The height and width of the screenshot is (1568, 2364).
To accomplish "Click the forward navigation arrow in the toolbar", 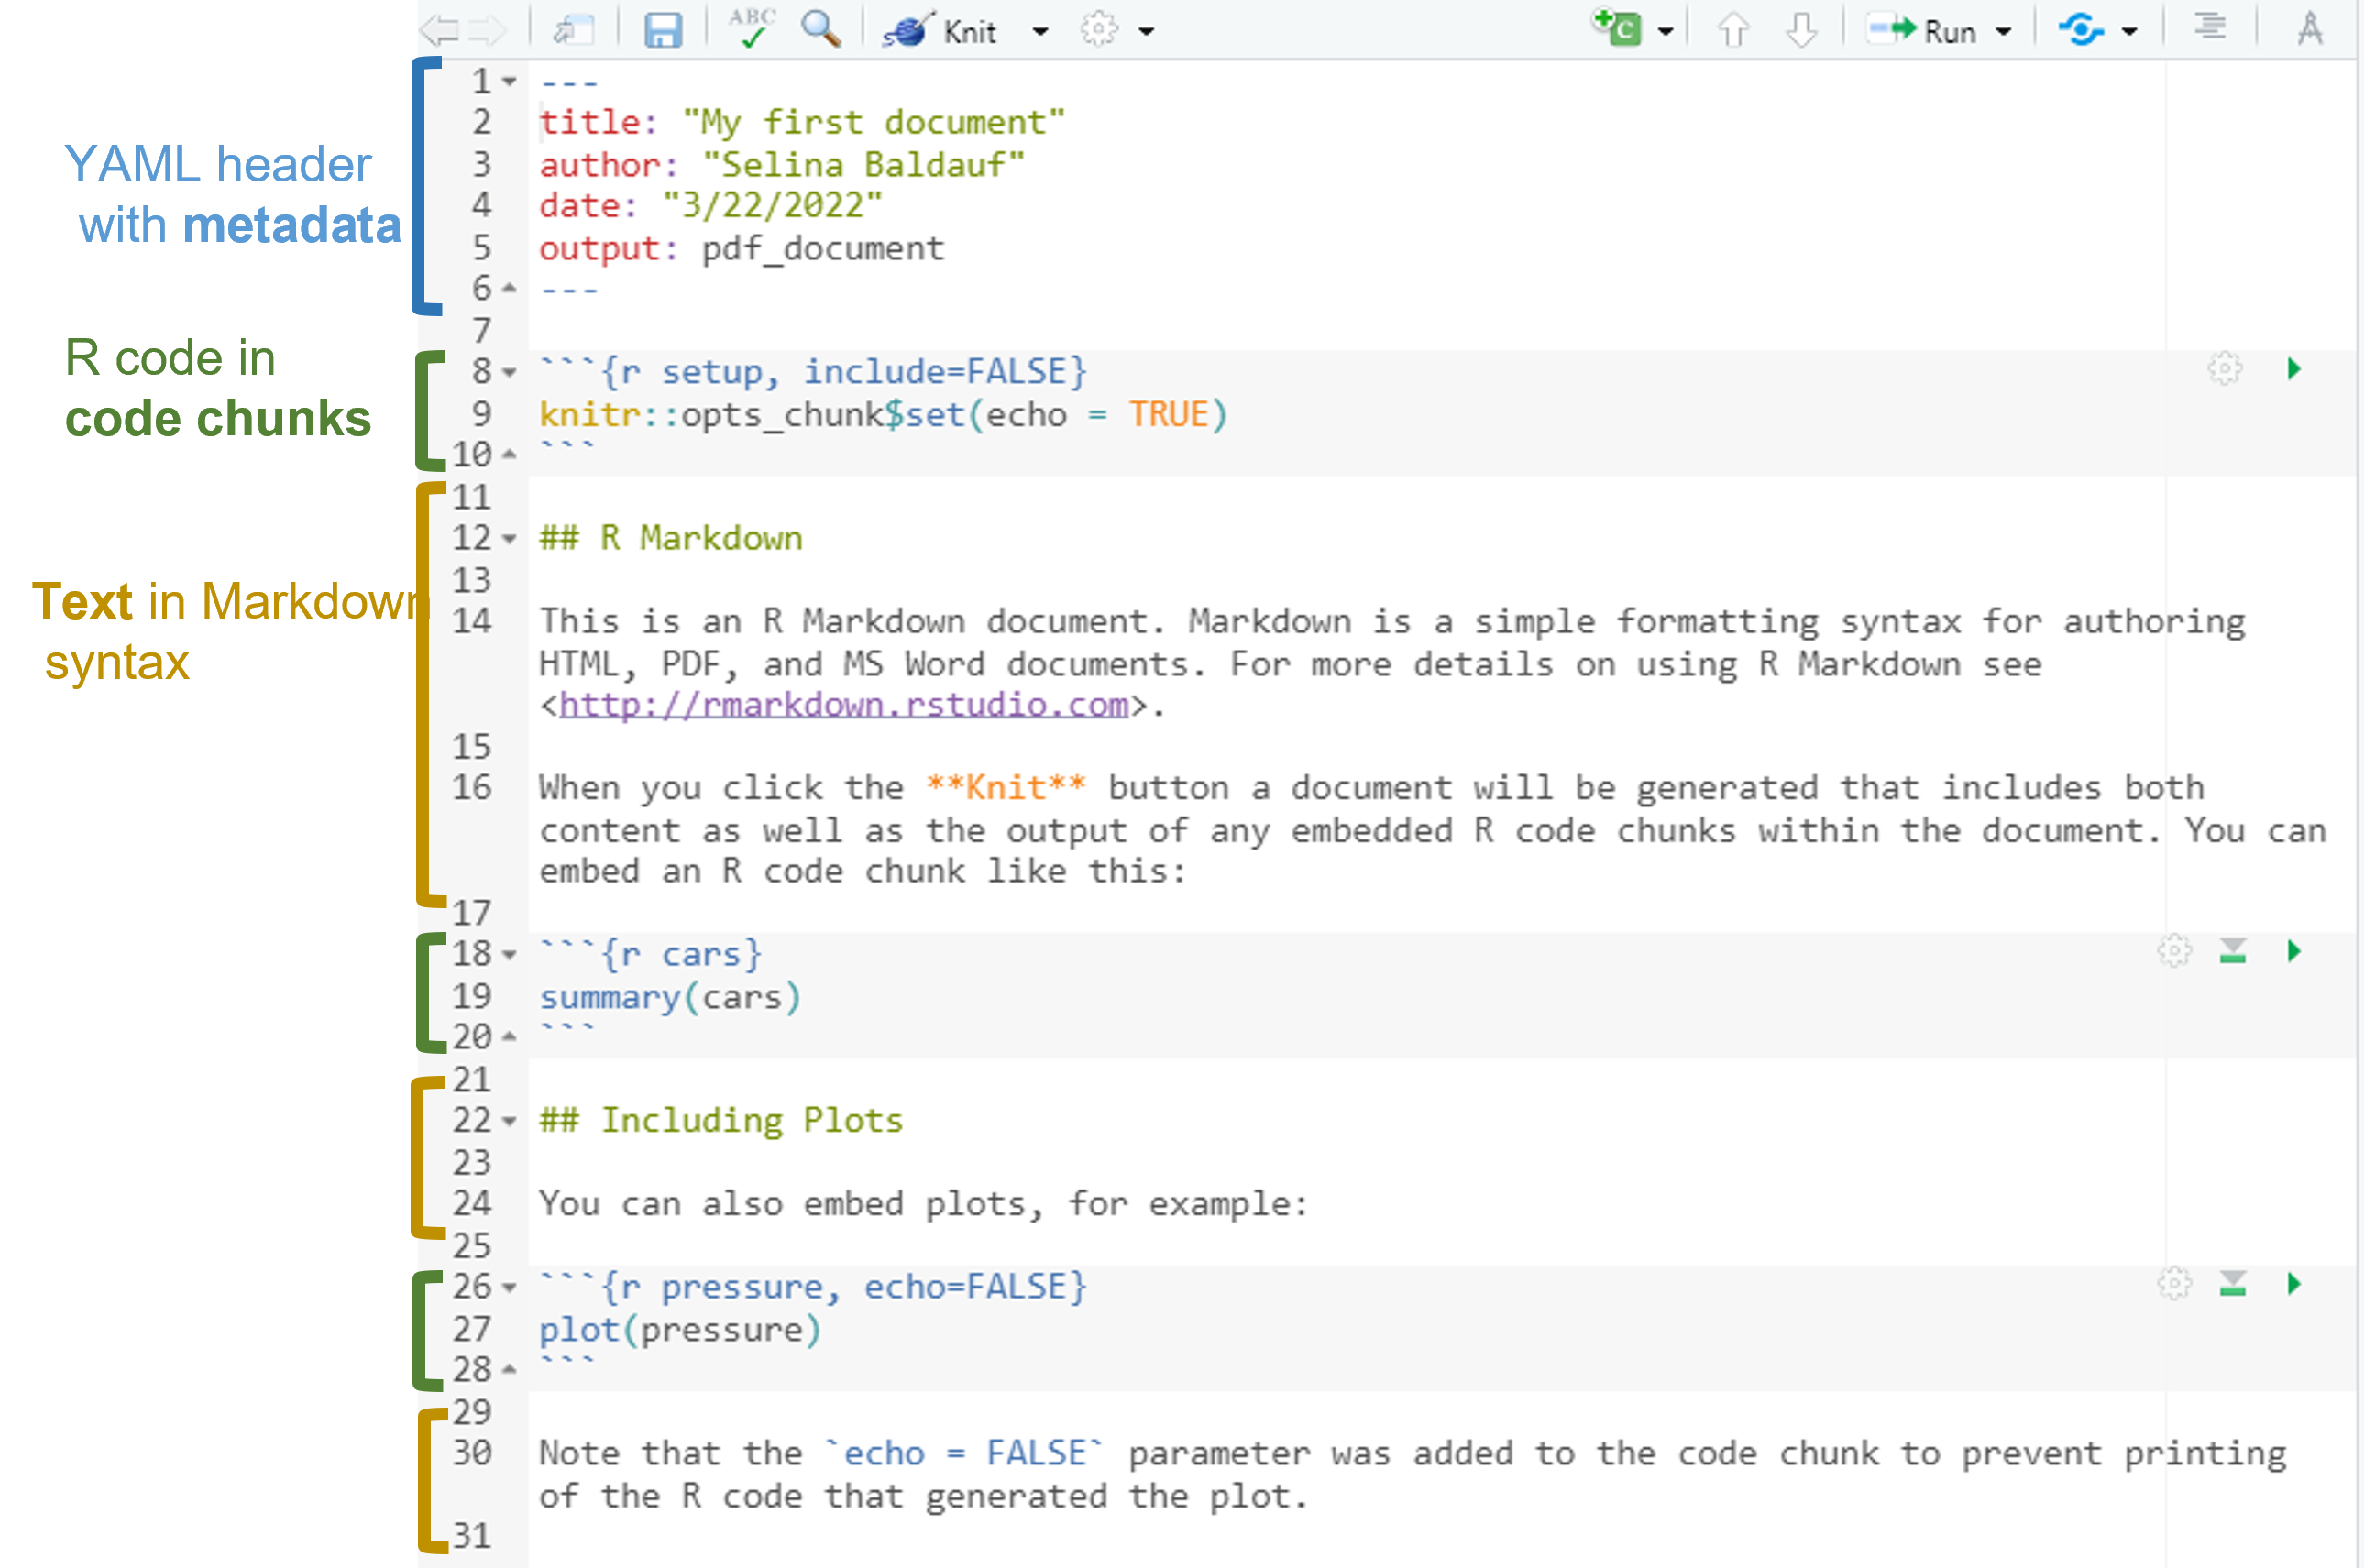I will [x=488, y=30].
